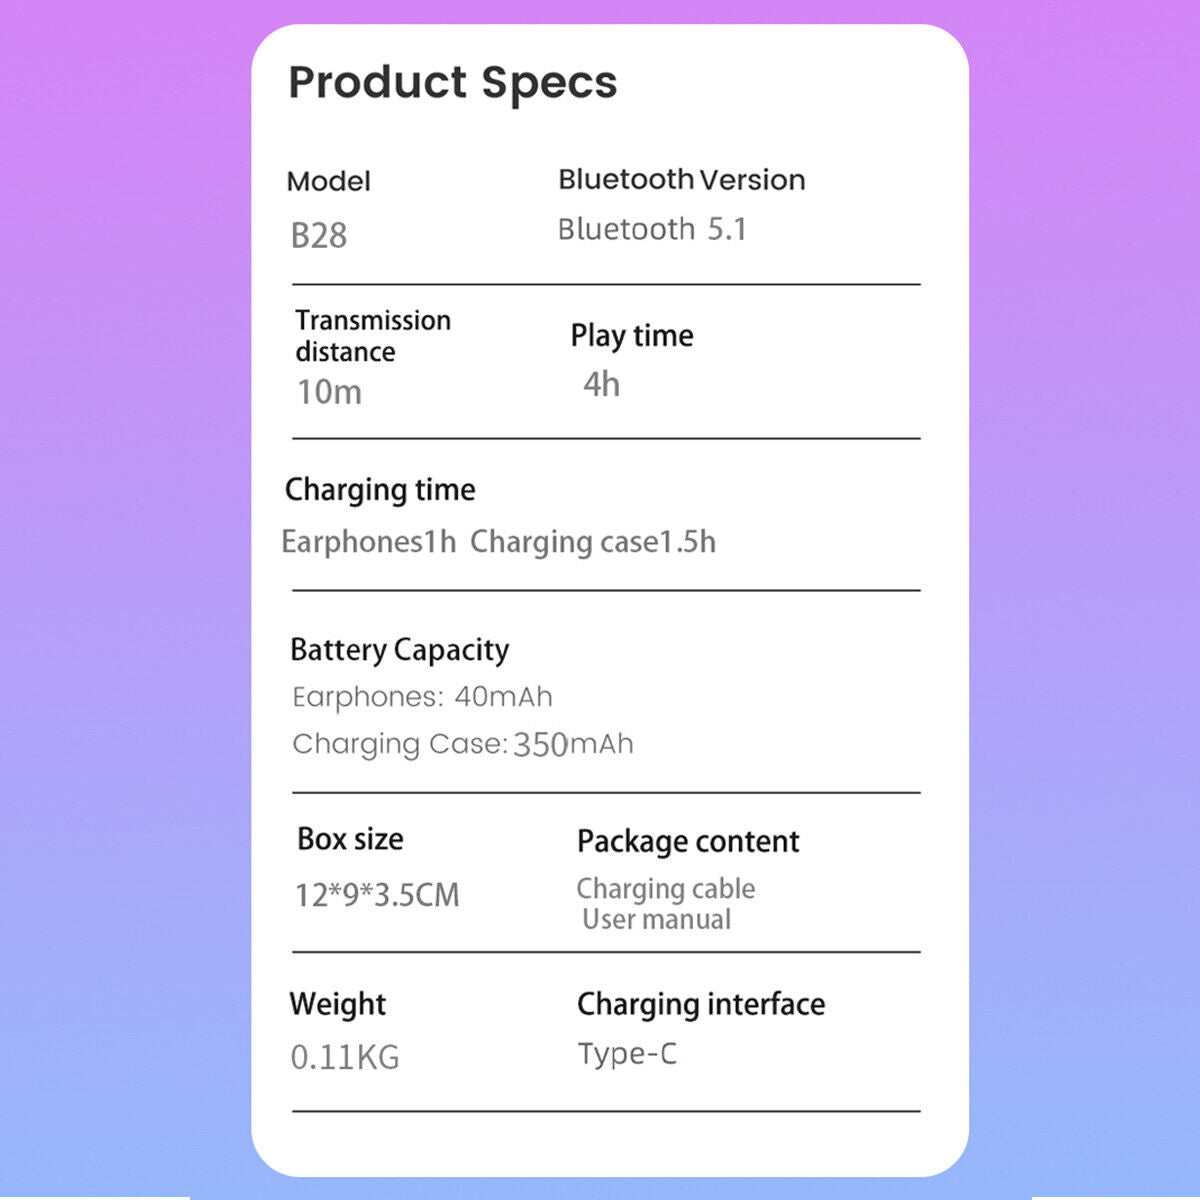The height and width of the screenshot is (1200, 1200).
Task: Click the Charging case1.5h text
Action: tap(593, 542)
